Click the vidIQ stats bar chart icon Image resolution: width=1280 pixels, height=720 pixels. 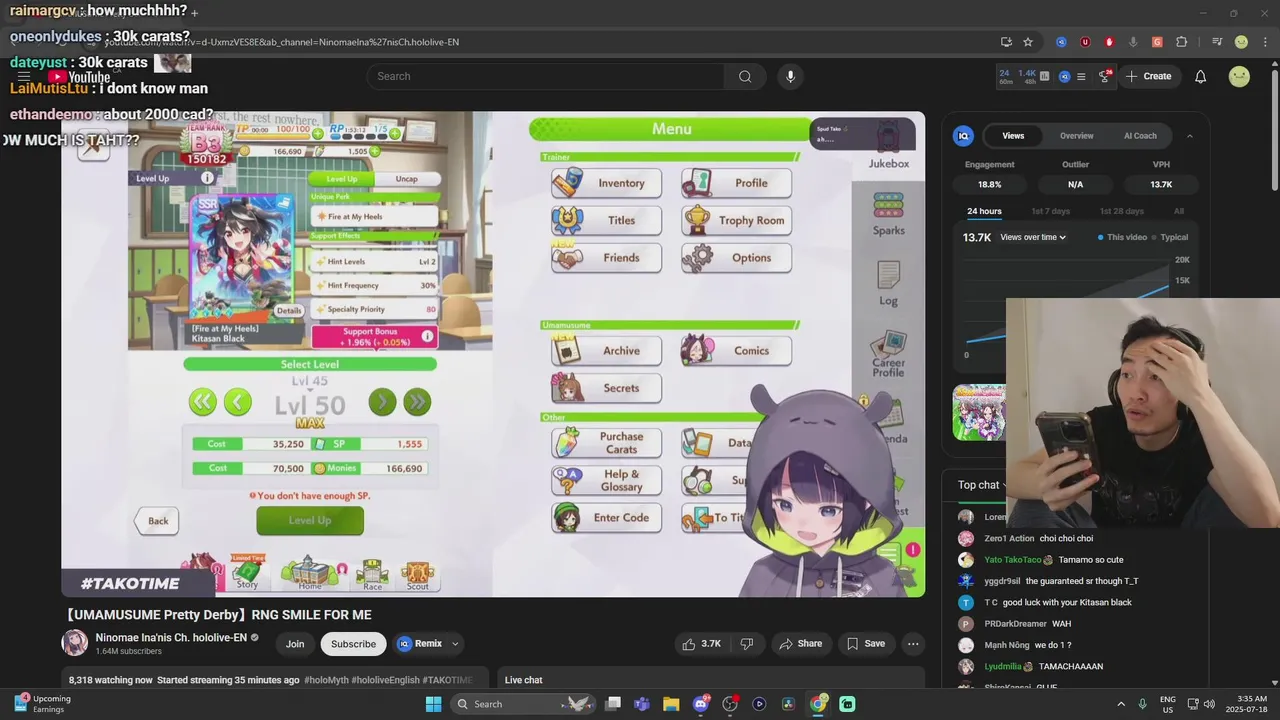click(x=1045, y=76)
